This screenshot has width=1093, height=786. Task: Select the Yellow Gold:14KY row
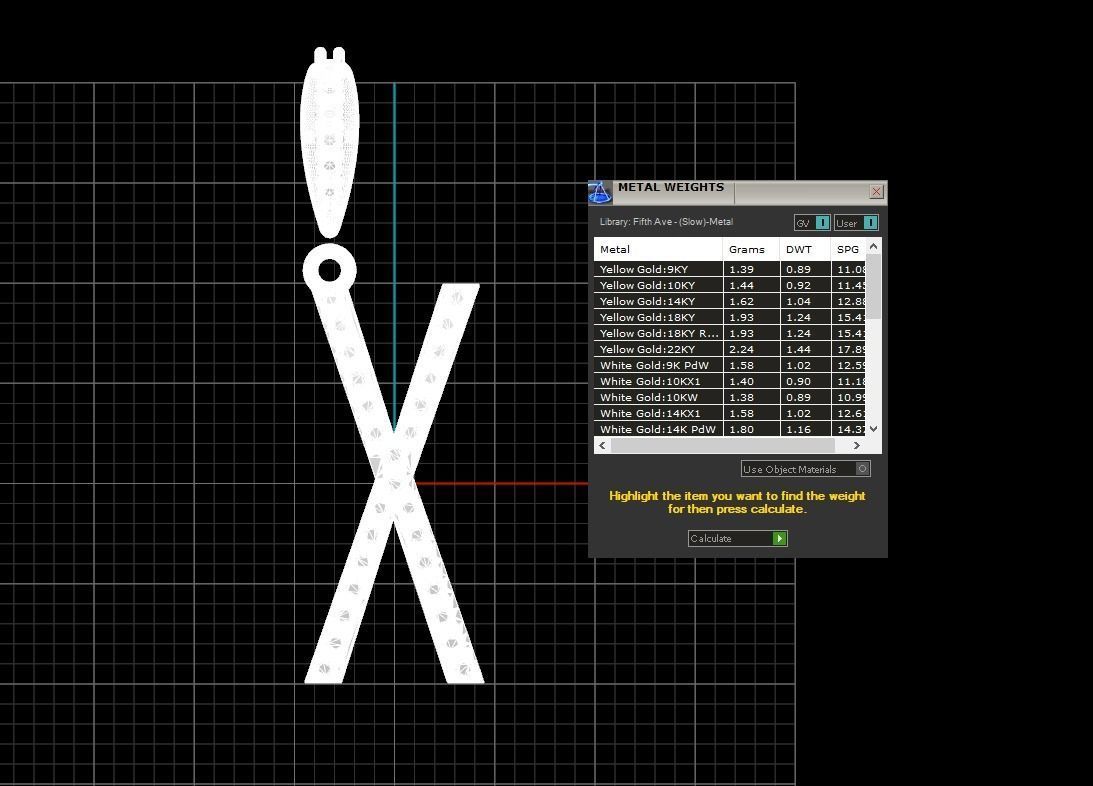pos(730,301)
